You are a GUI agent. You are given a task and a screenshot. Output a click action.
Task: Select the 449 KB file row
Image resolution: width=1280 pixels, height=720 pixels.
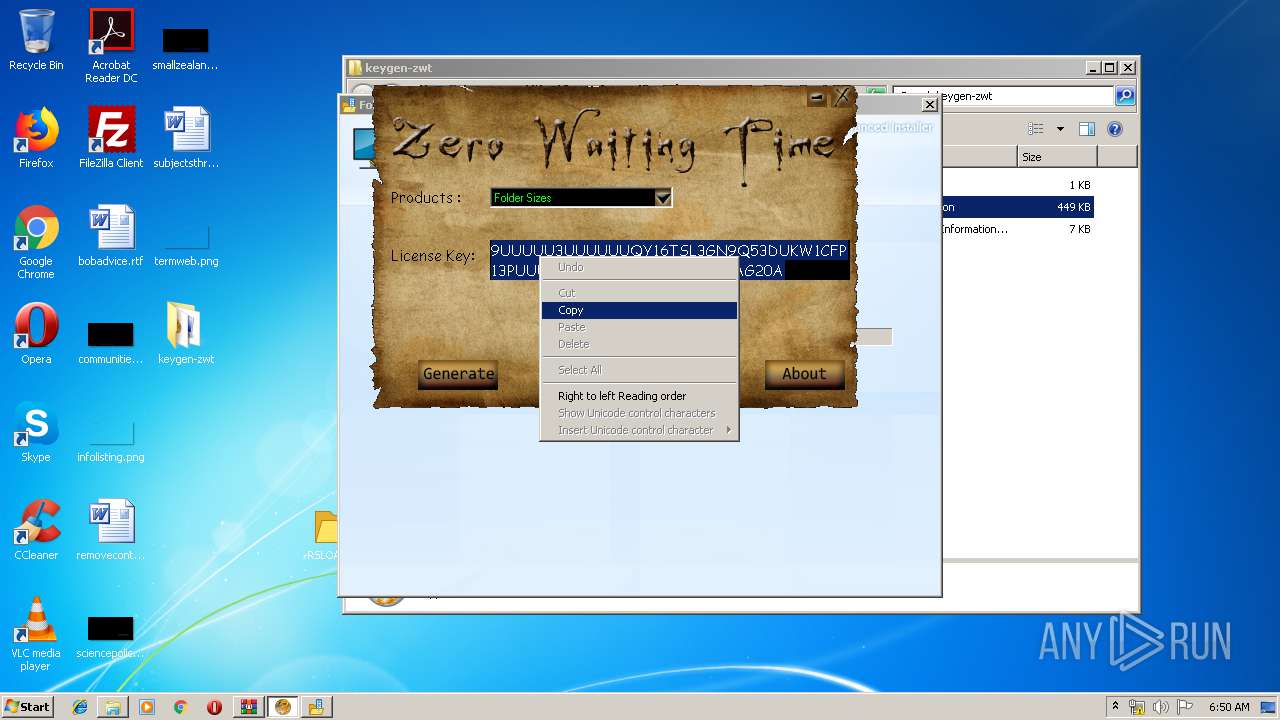[1016, 207]
